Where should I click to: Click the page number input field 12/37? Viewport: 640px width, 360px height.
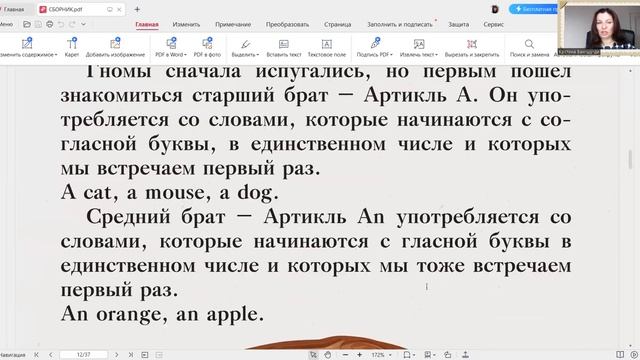click(84, 355)
